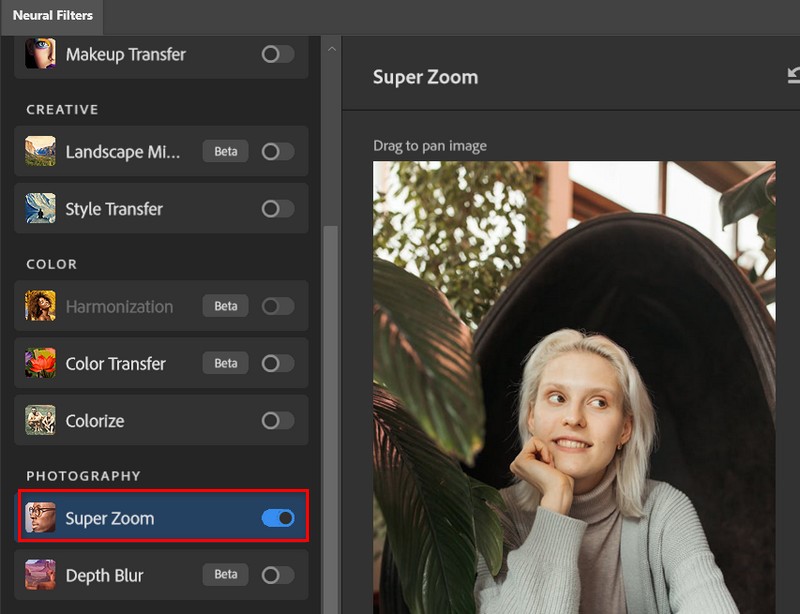Click the Beta badge beside Landscape Mixer
The height and width of the screenshot is (614, 800).
[x=226, y=151]
